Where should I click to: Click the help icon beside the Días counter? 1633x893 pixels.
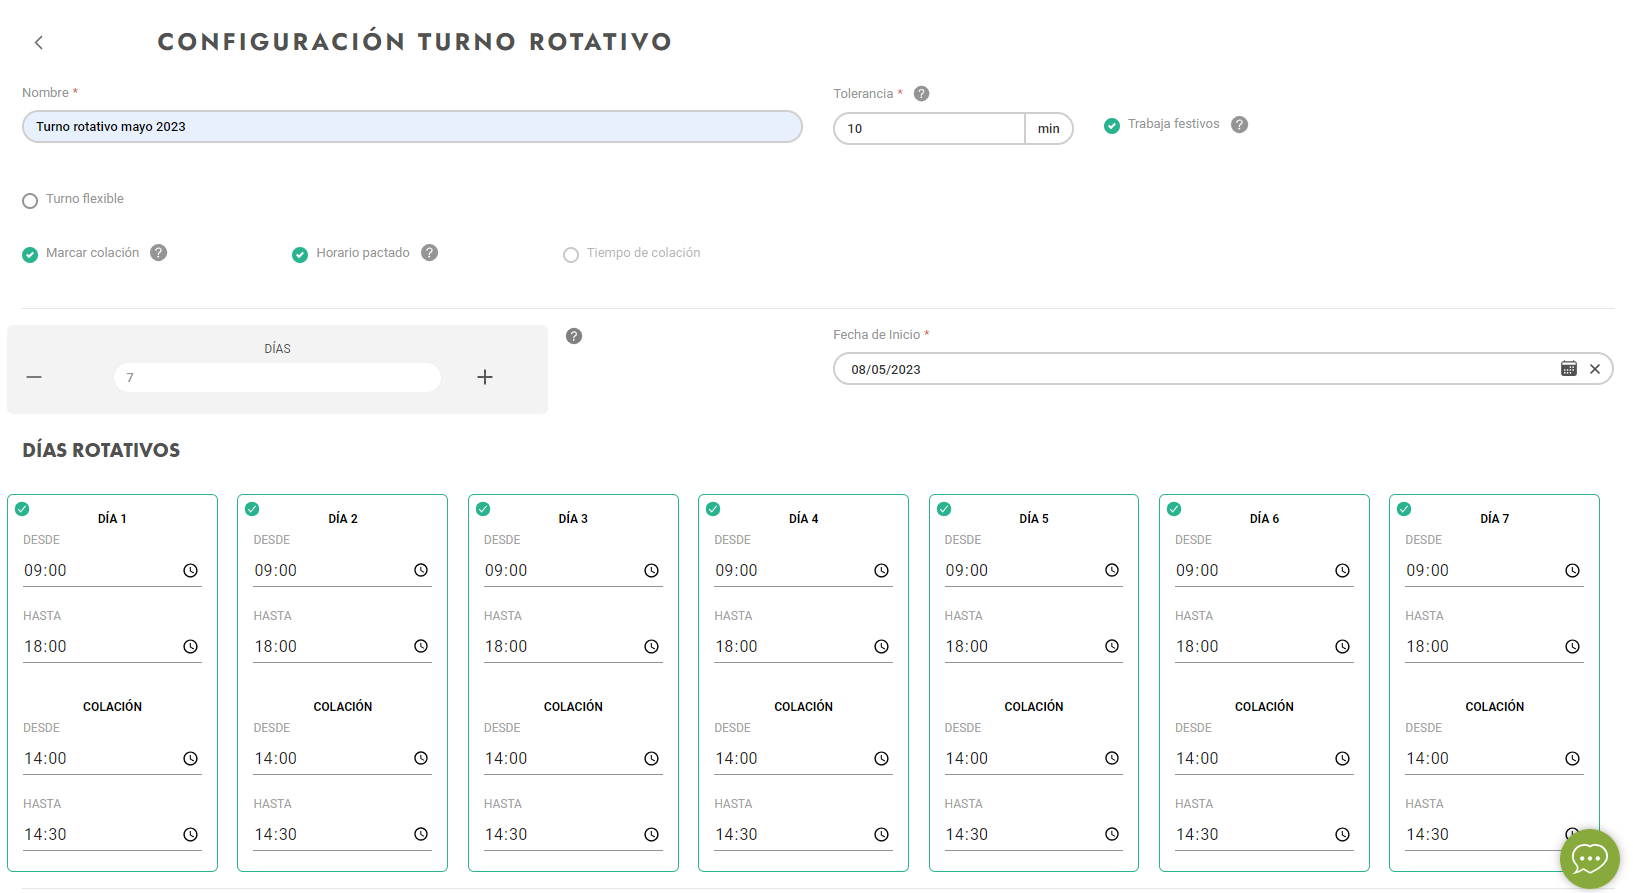[574, 336]
